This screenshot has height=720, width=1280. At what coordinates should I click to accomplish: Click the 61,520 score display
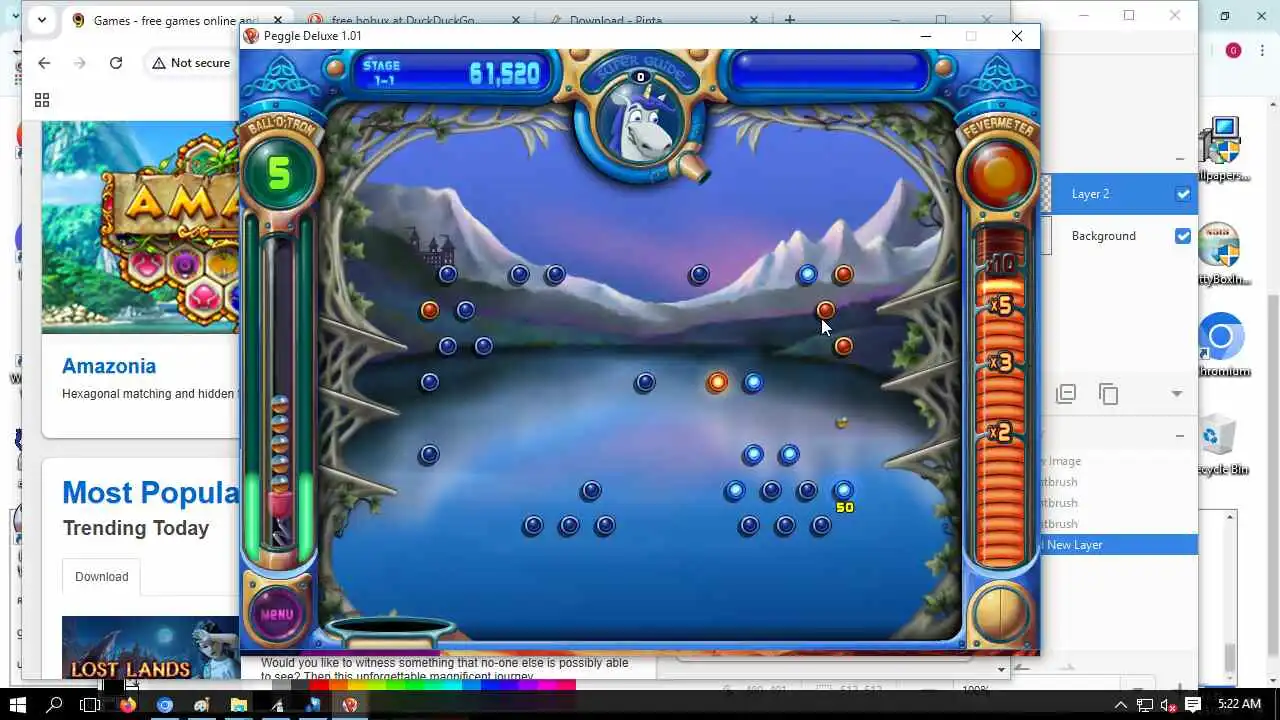point(505,73)
